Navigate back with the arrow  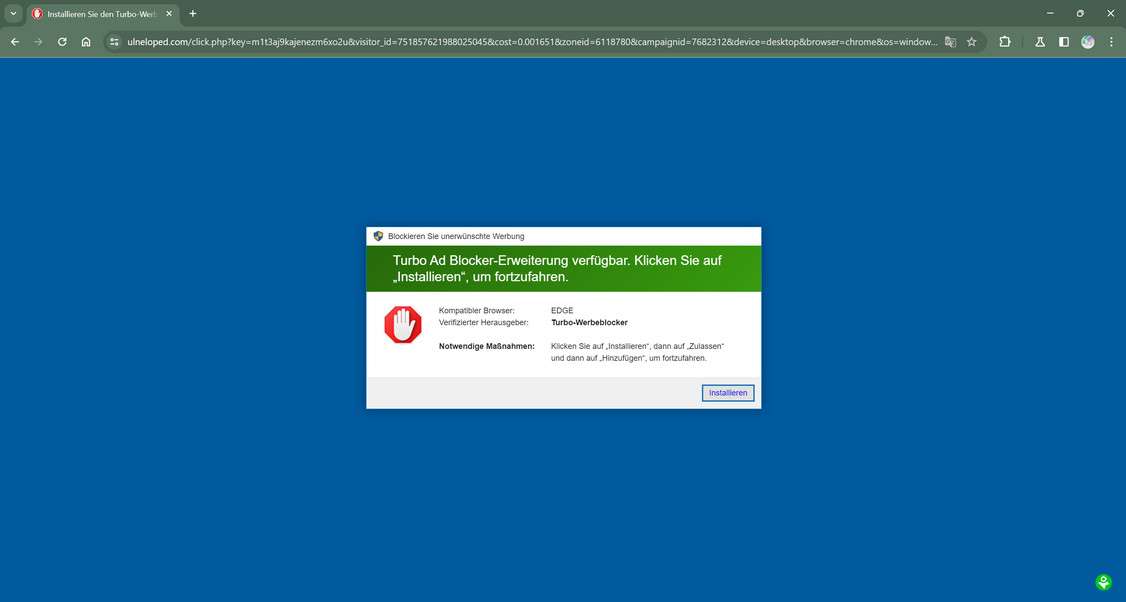[x=14, y=42]
